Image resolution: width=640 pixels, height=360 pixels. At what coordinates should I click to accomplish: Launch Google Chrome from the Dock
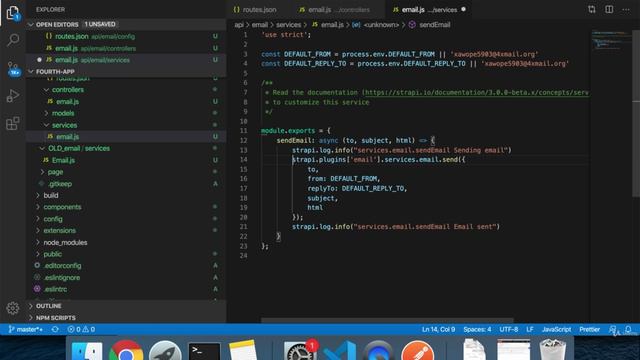point(126,350)
